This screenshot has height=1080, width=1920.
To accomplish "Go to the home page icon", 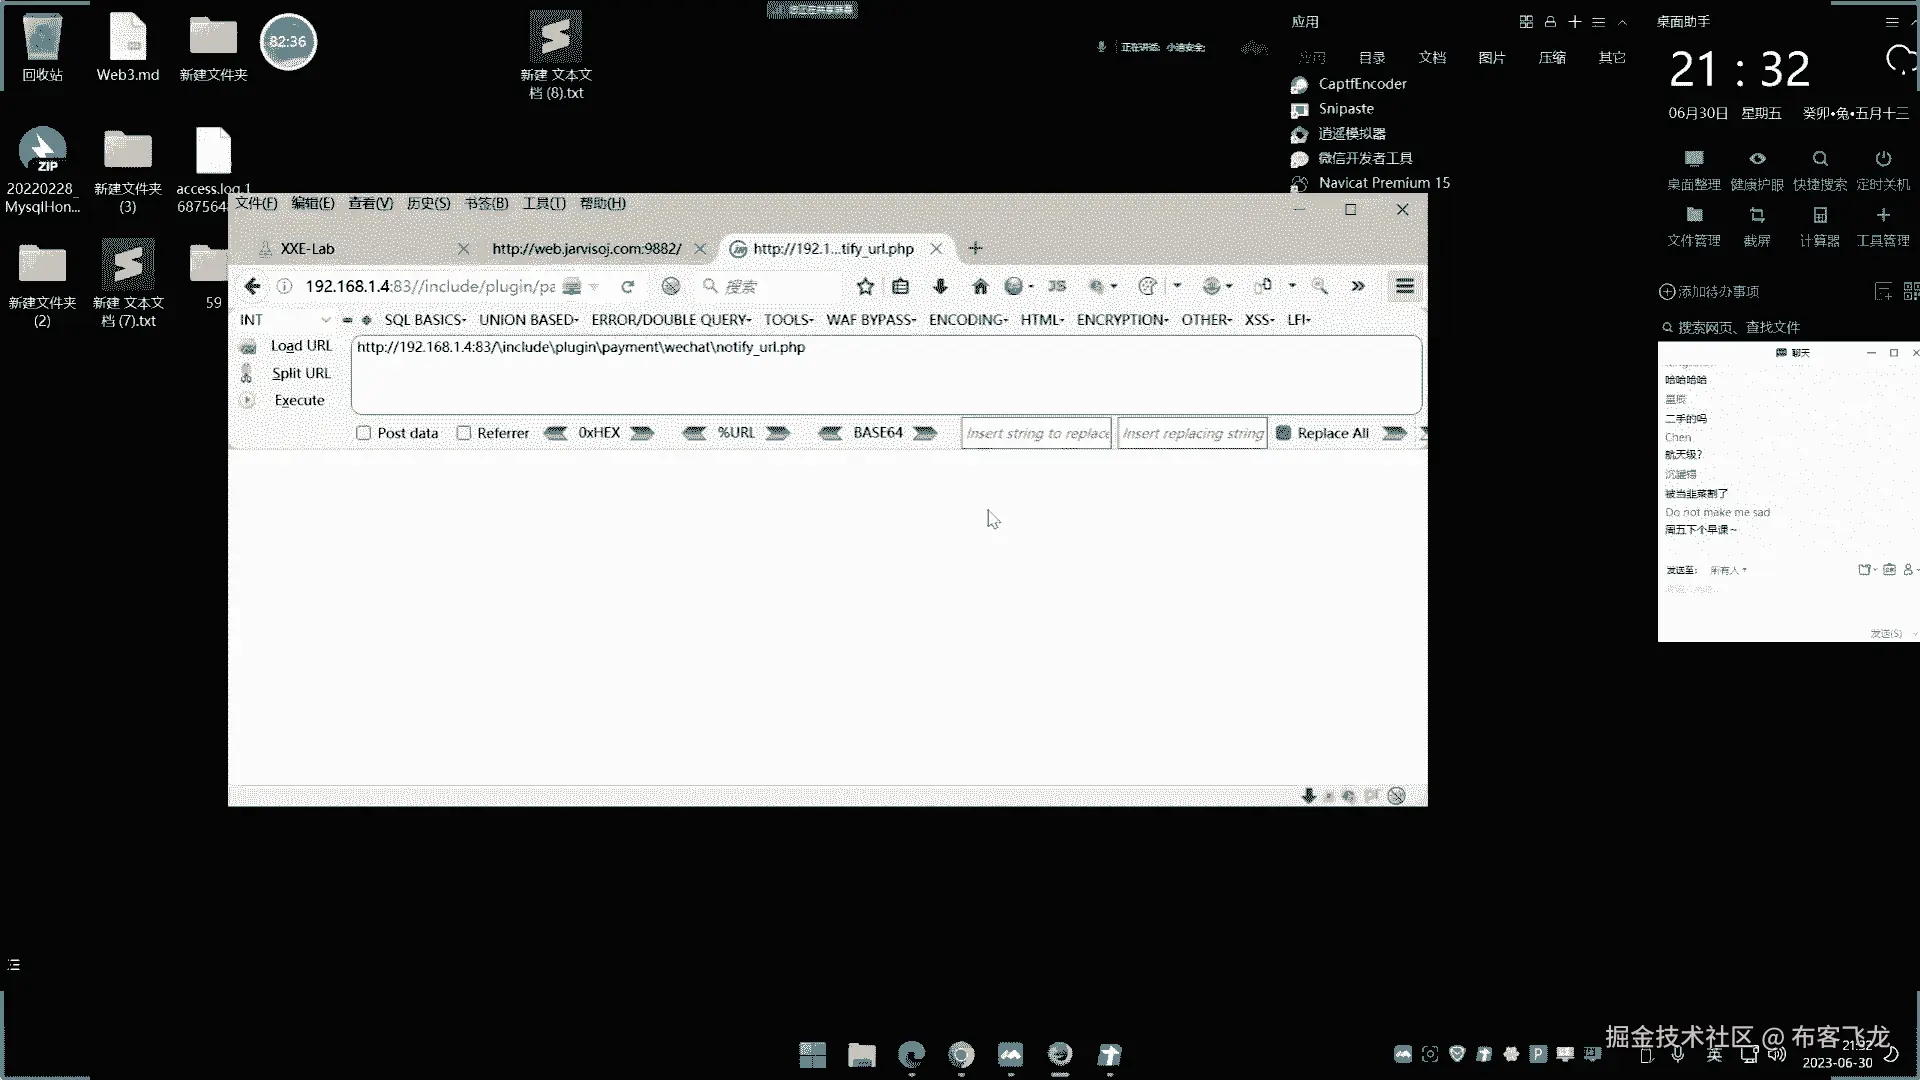I will [x=980, y=286].
